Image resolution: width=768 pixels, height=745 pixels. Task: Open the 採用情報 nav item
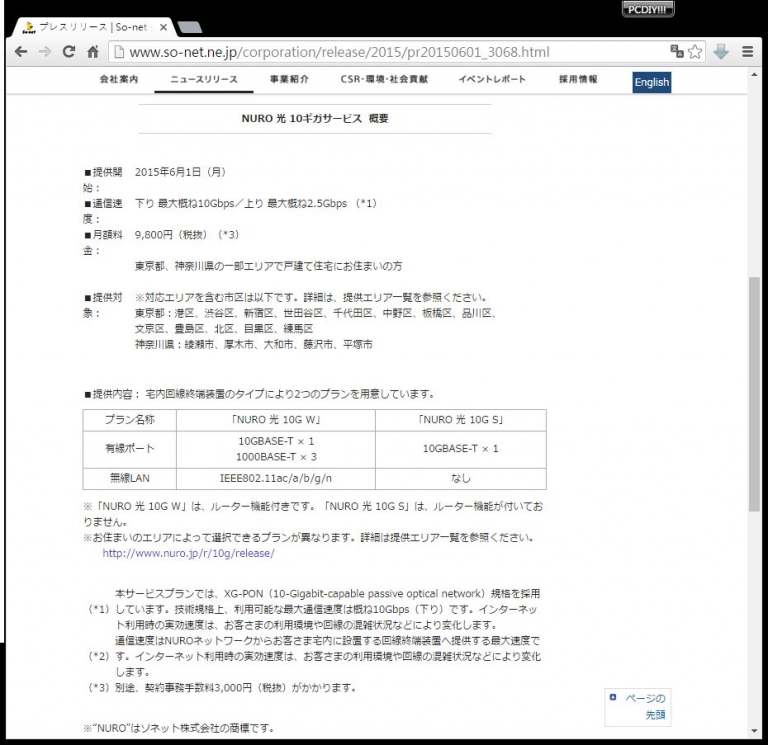tap(578, 79)
